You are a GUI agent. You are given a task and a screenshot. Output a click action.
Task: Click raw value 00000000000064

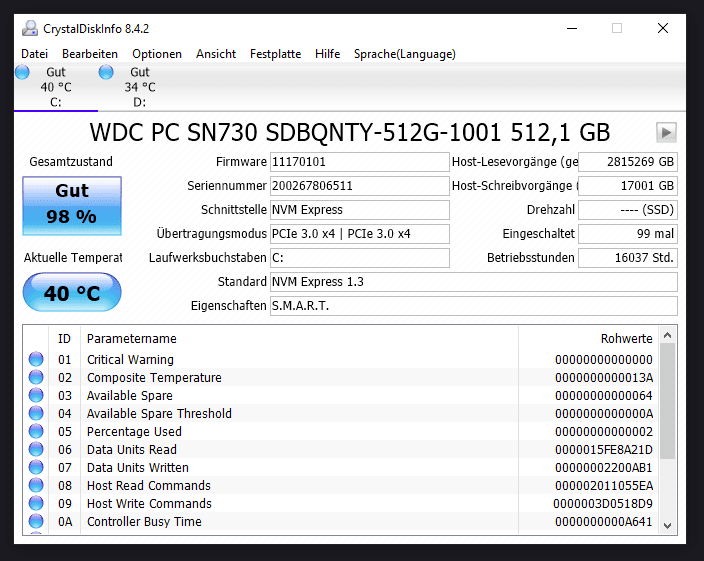(x=603, y=395)
